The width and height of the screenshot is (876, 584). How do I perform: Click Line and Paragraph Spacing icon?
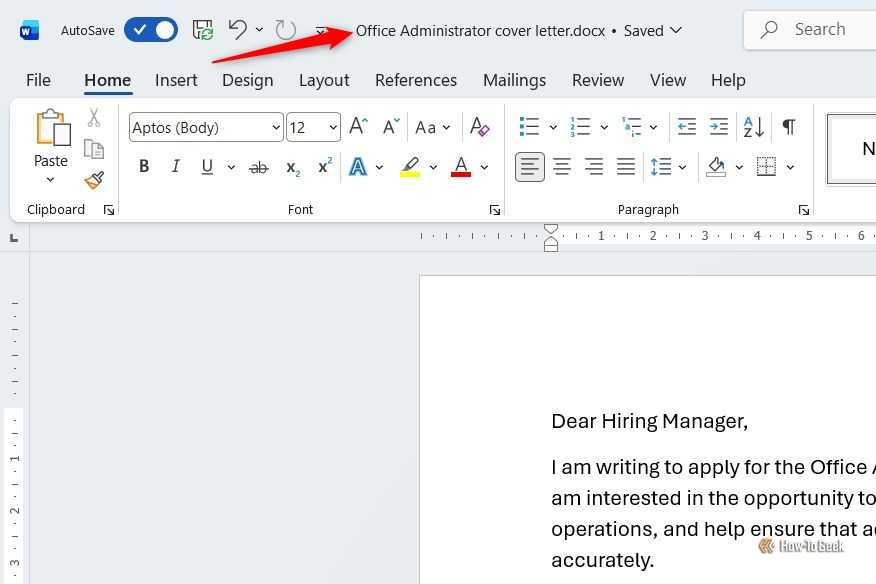[661, 167]
